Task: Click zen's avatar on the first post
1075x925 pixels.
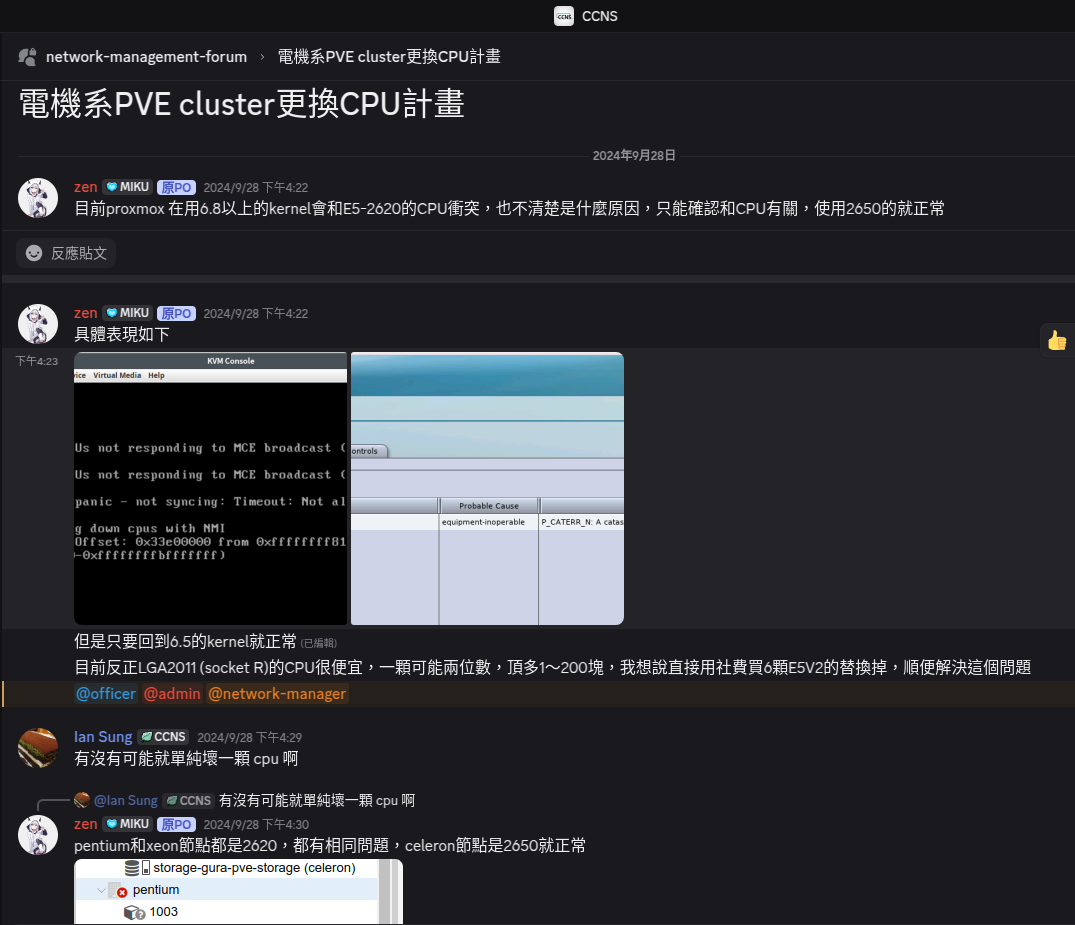Action: point(38,198)
